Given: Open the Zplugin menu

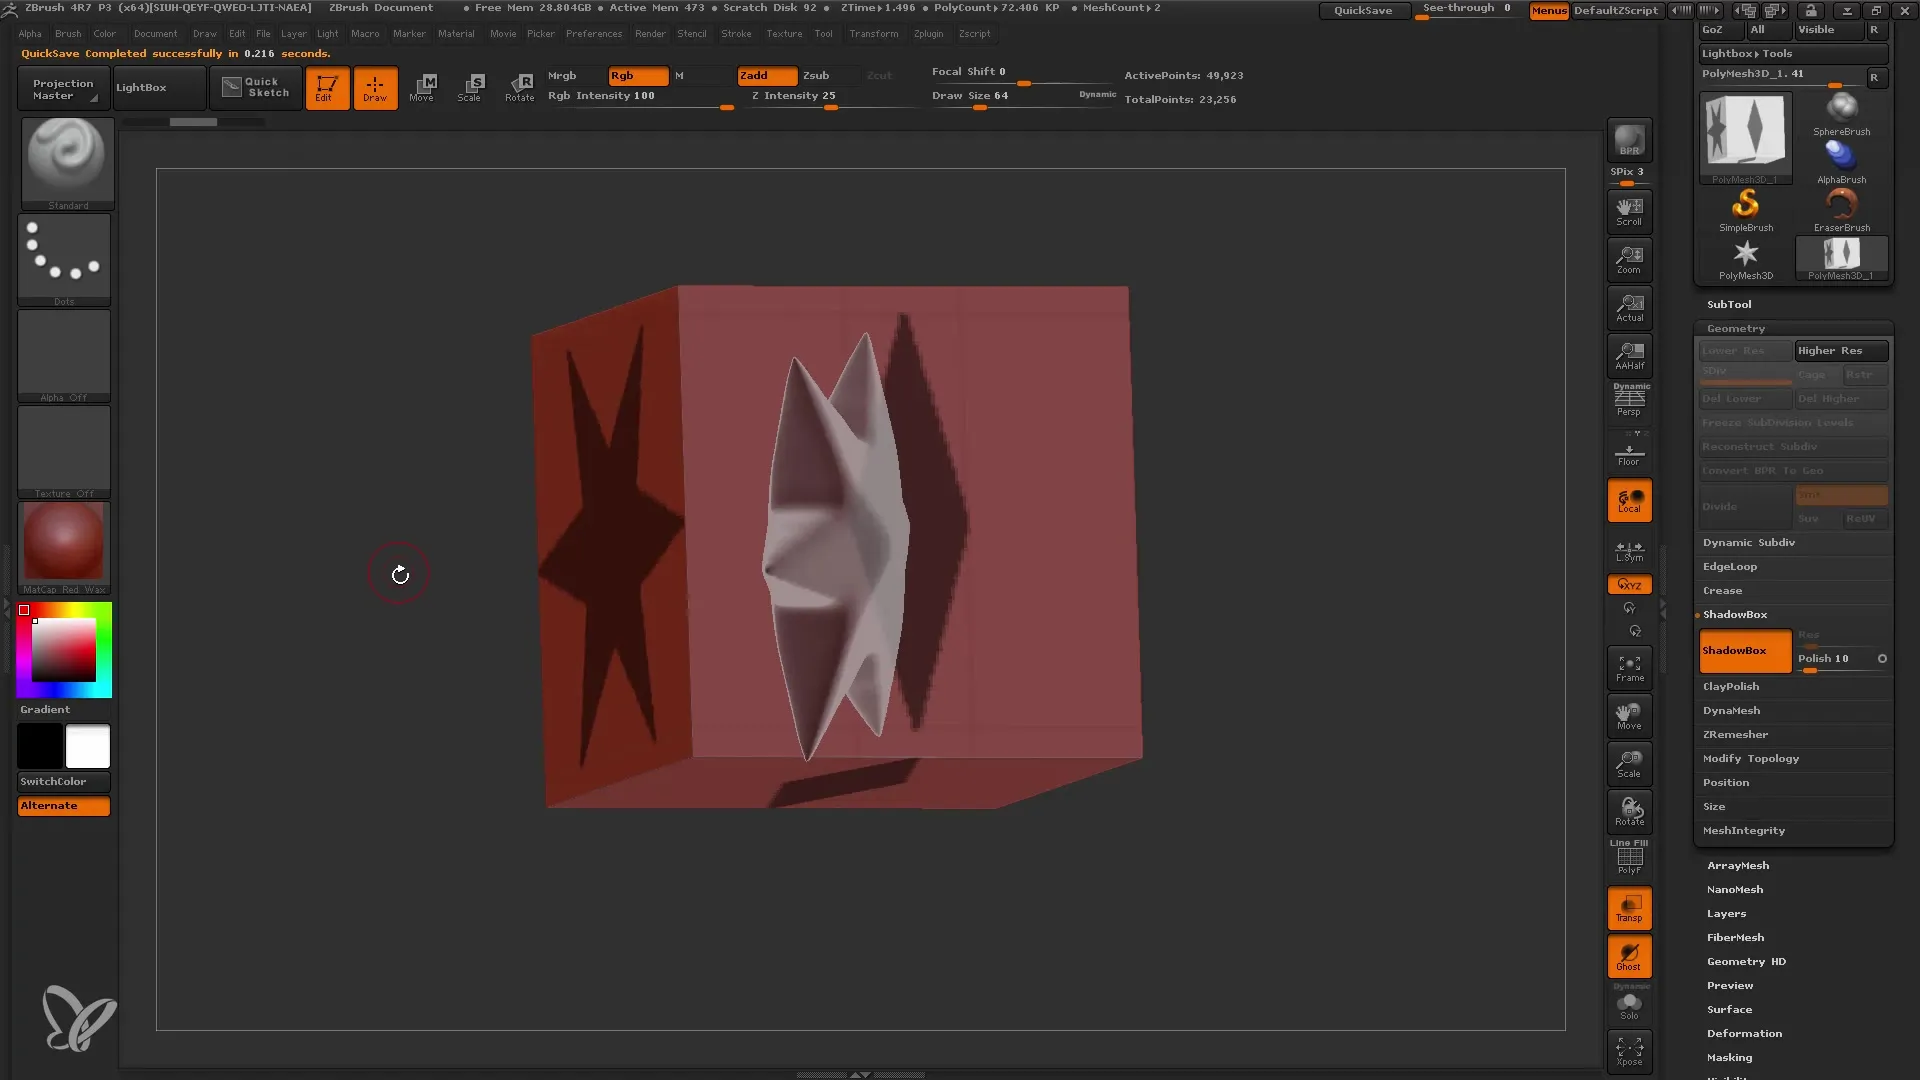Looking at the screenshot, I should [928, 34].
